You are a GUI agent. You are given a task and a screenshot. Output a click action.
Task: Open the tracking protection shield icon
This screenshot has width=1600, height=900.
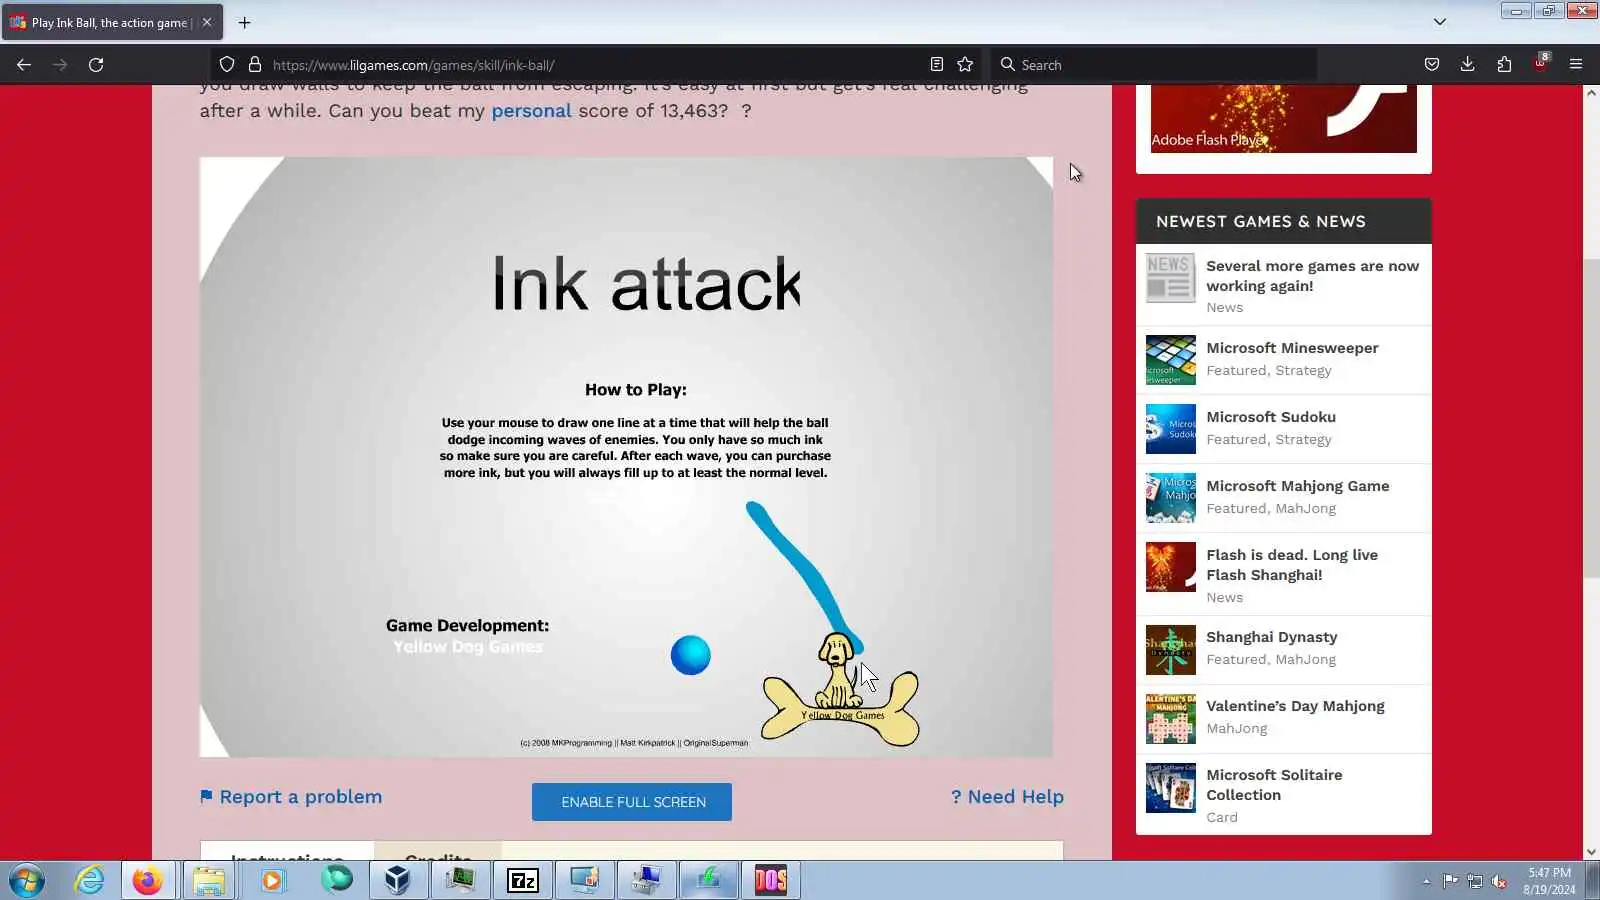pyautogui.click(x=227, y=65)
